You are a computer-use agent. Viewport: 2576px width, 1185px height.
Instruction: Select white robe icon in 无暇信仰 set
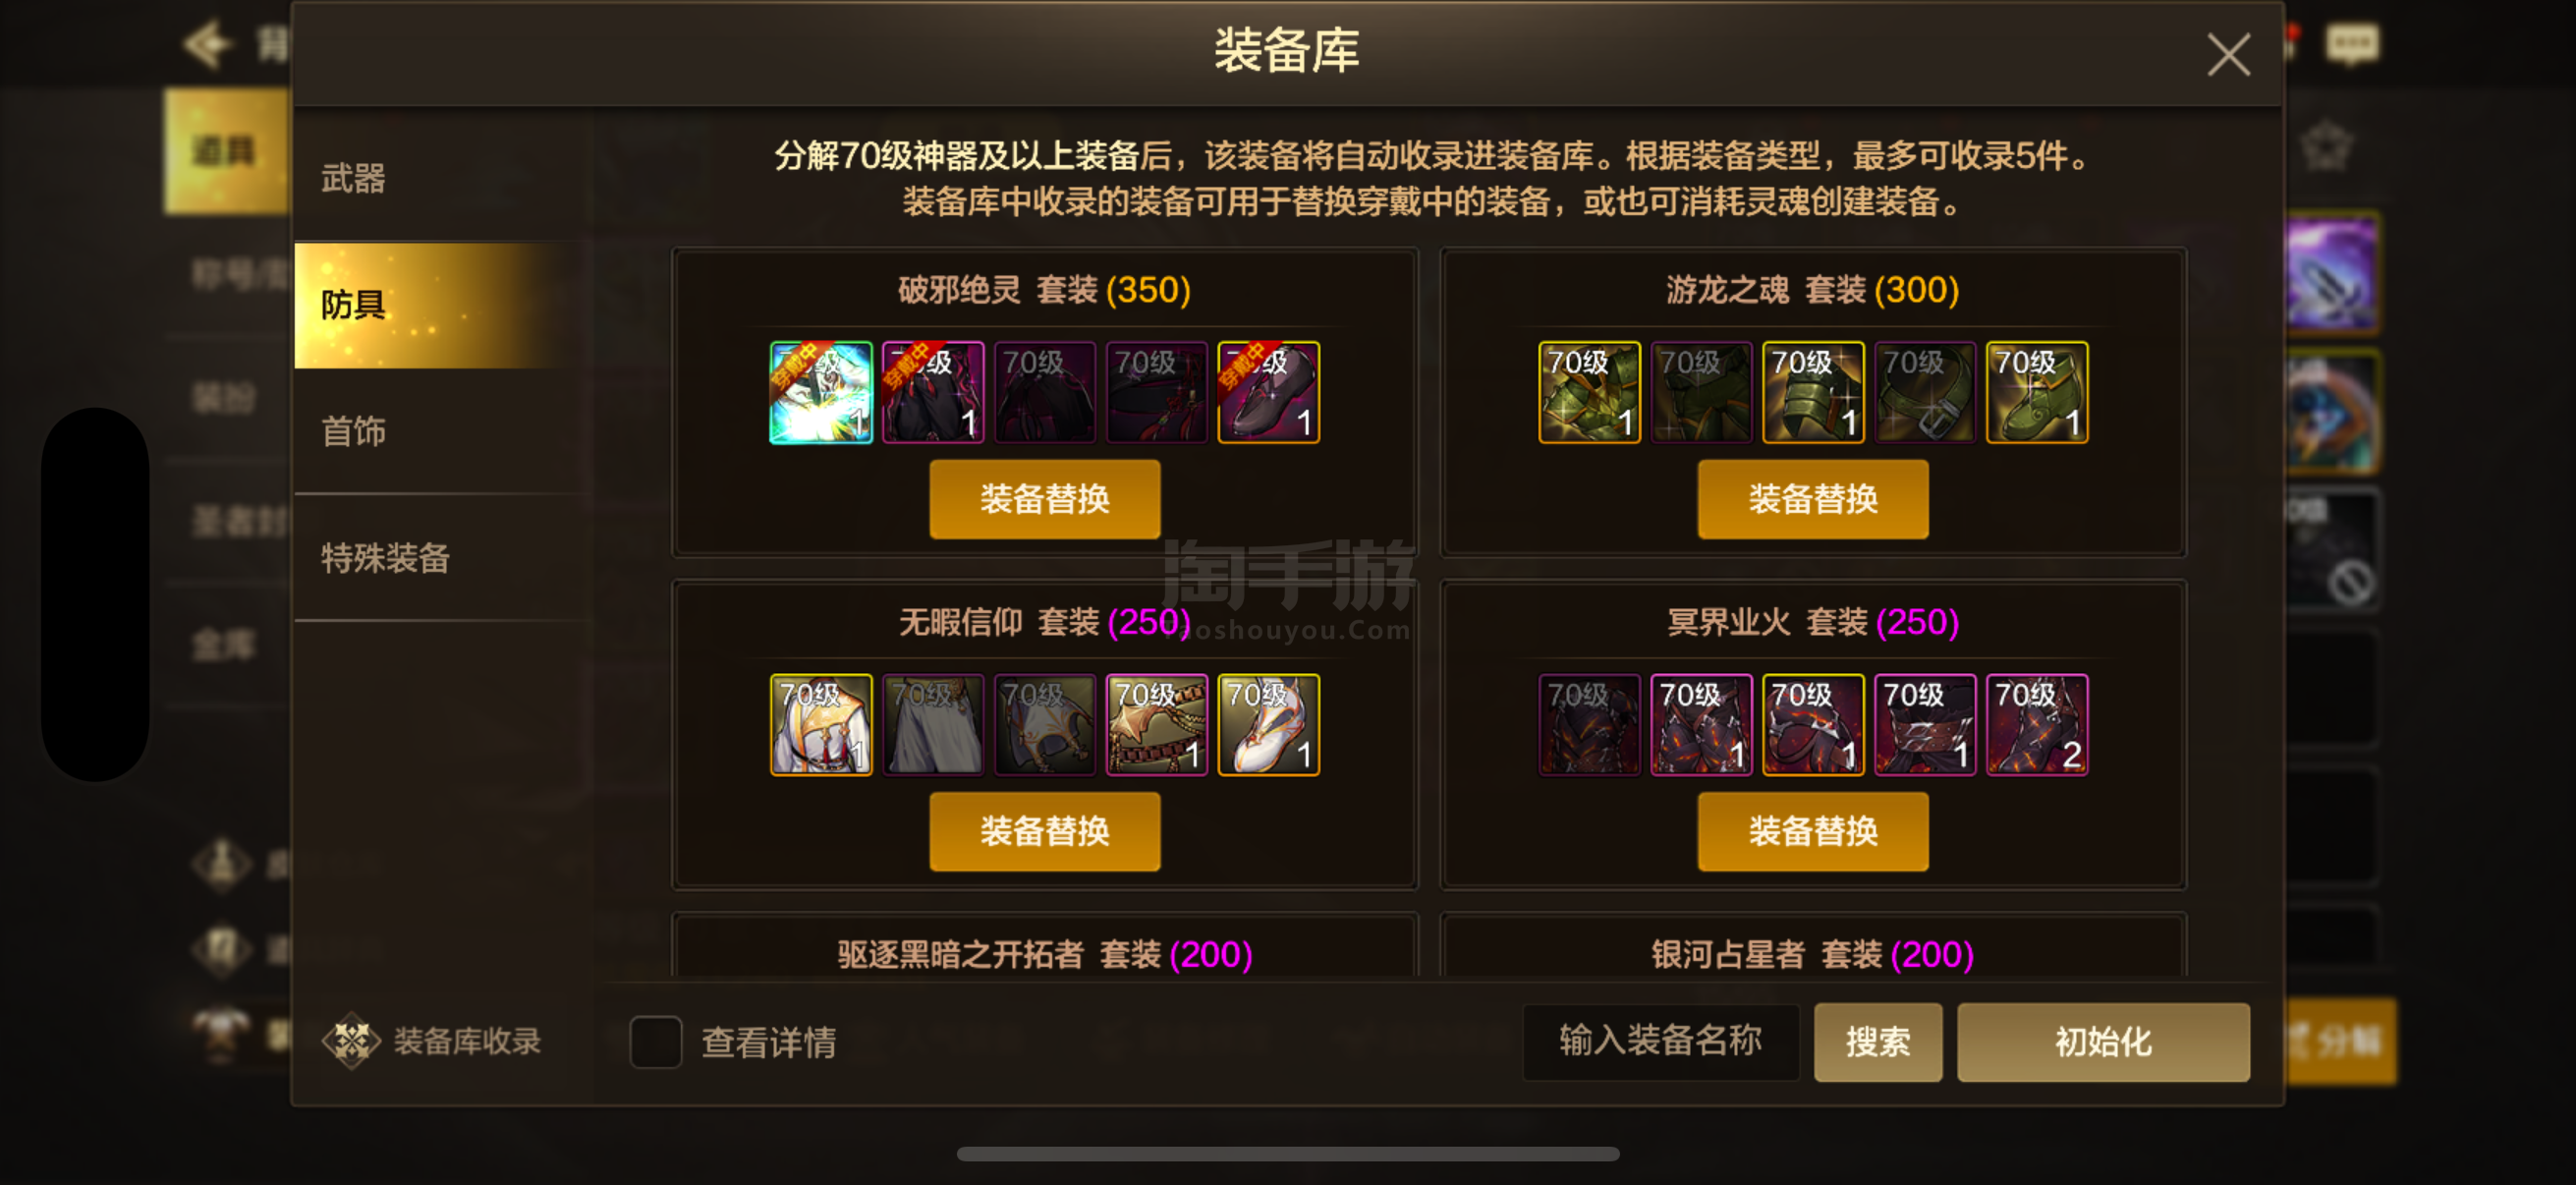tap(820, 724)
